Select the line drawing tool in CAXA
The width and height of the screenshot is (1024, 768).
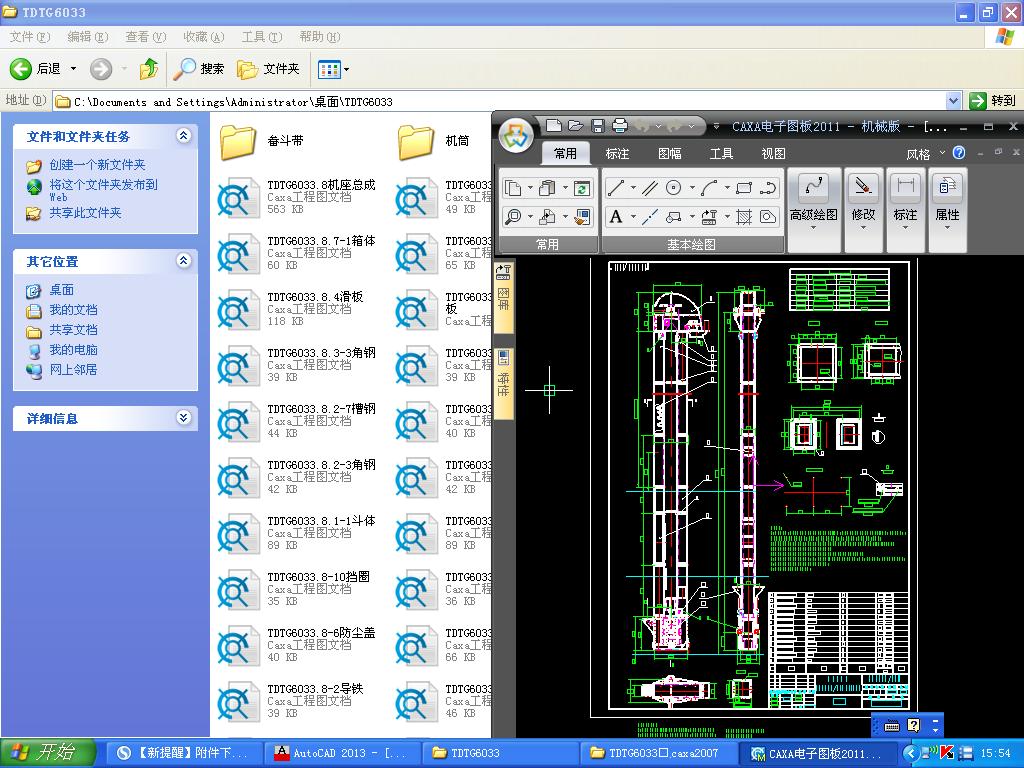616,187
